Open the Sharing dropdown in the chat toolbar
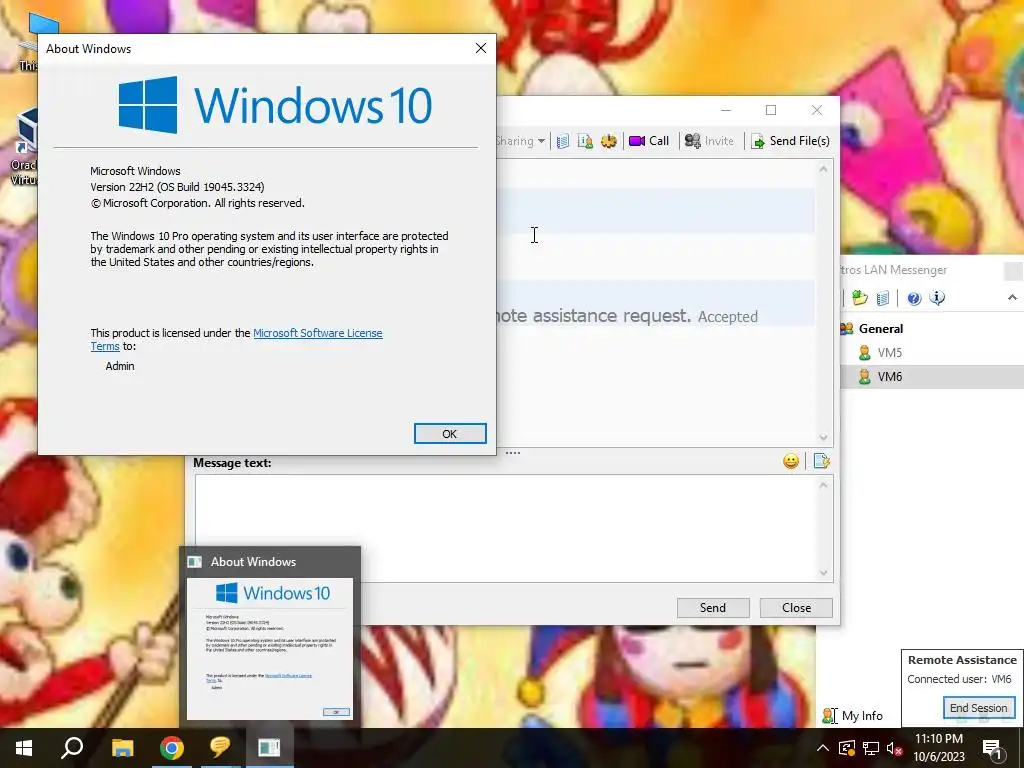This screenshot has height=768, width=1024. 521,141
